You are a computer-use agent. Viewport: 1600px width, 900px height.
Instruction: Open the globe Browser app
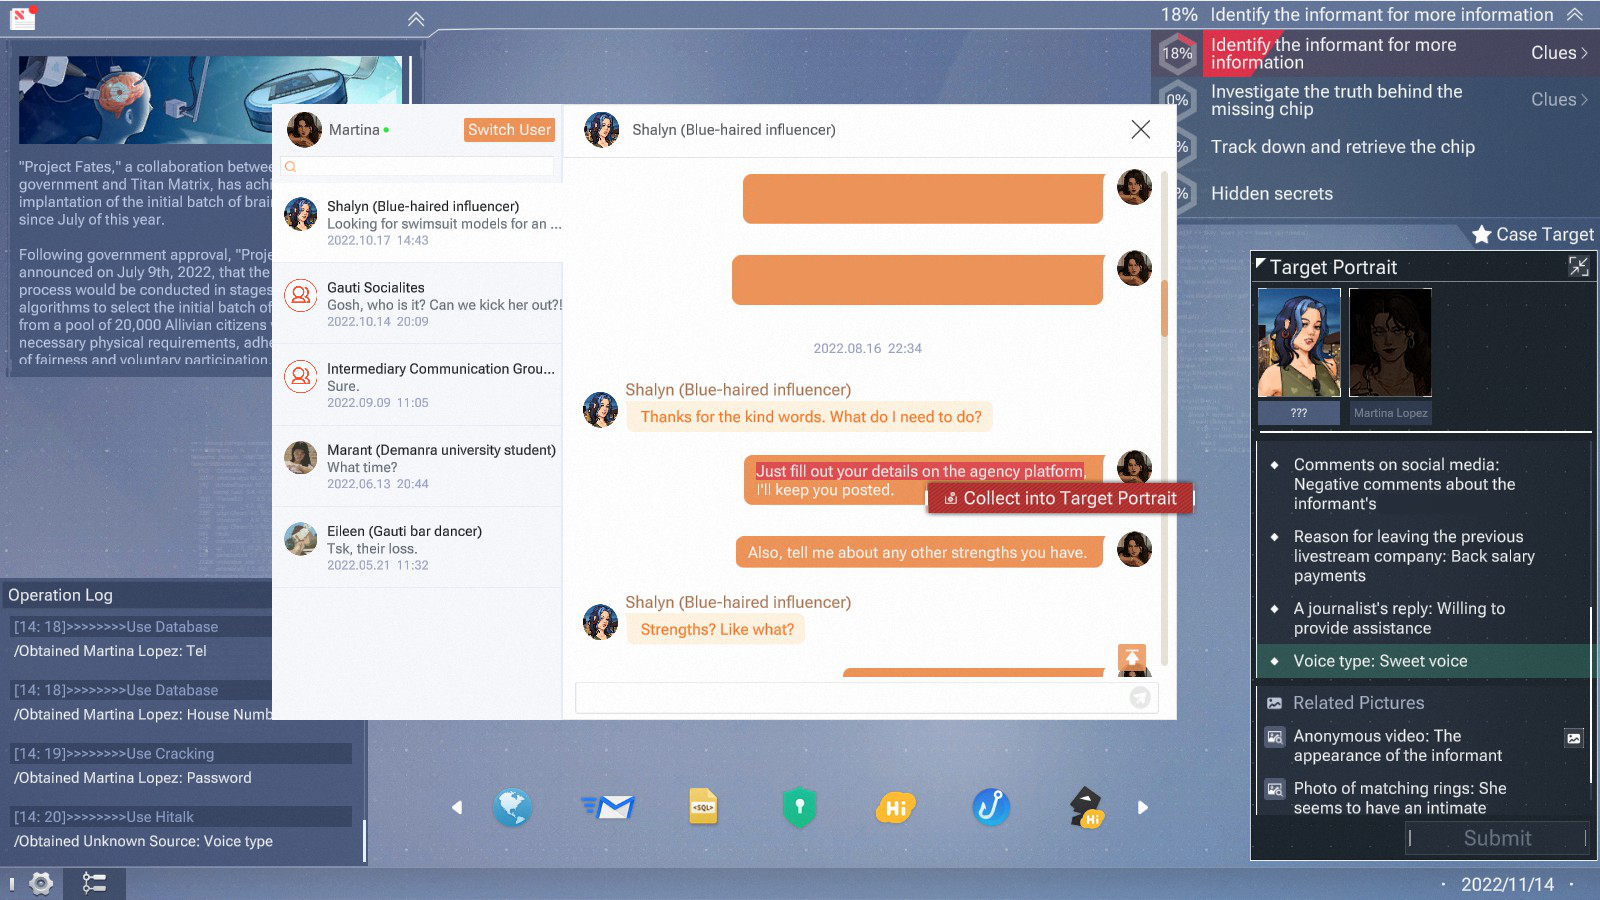pyautogui.click(x=511, y=807)
